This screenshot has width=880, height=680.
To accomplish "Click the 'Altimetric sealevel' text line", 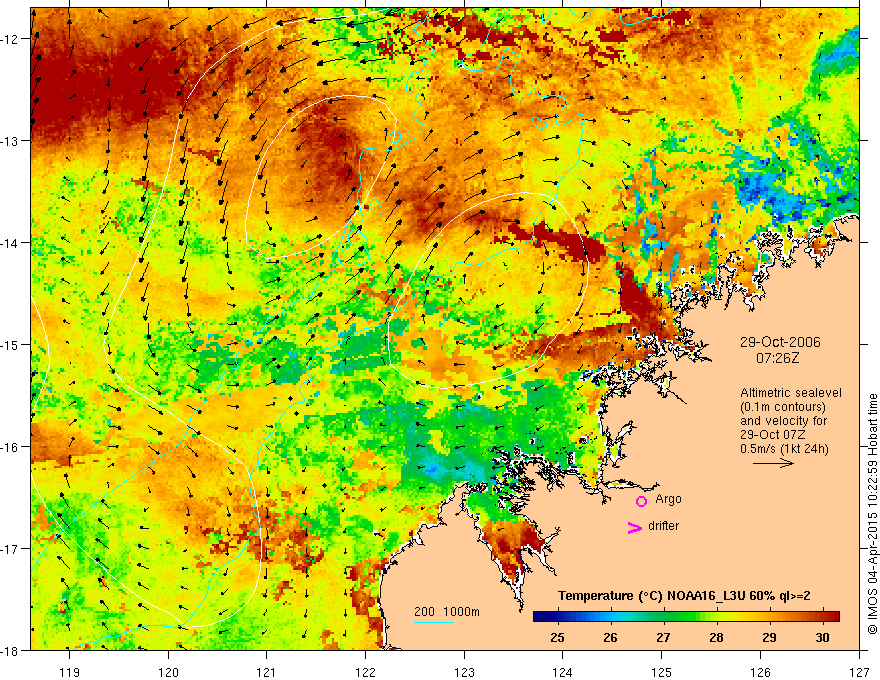I will [791, 393].
